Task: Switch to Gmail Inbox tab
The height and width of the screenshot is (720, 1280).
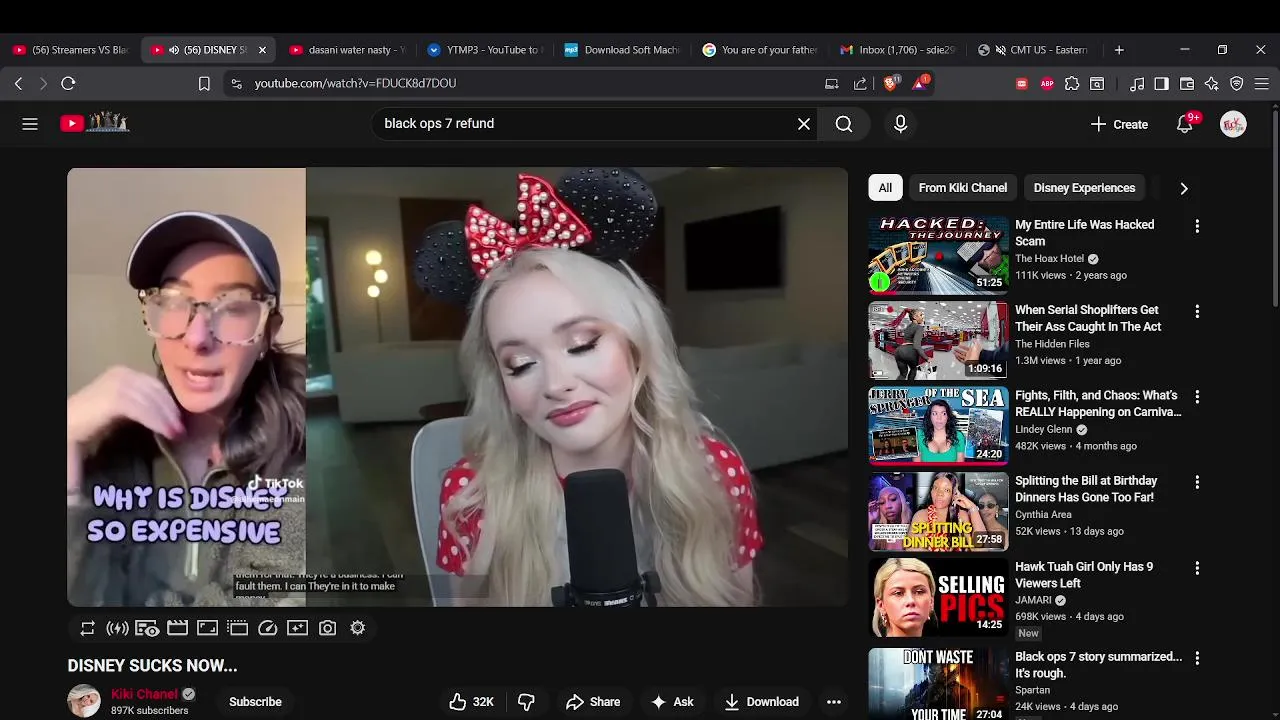Action: [x=899, y=50]
